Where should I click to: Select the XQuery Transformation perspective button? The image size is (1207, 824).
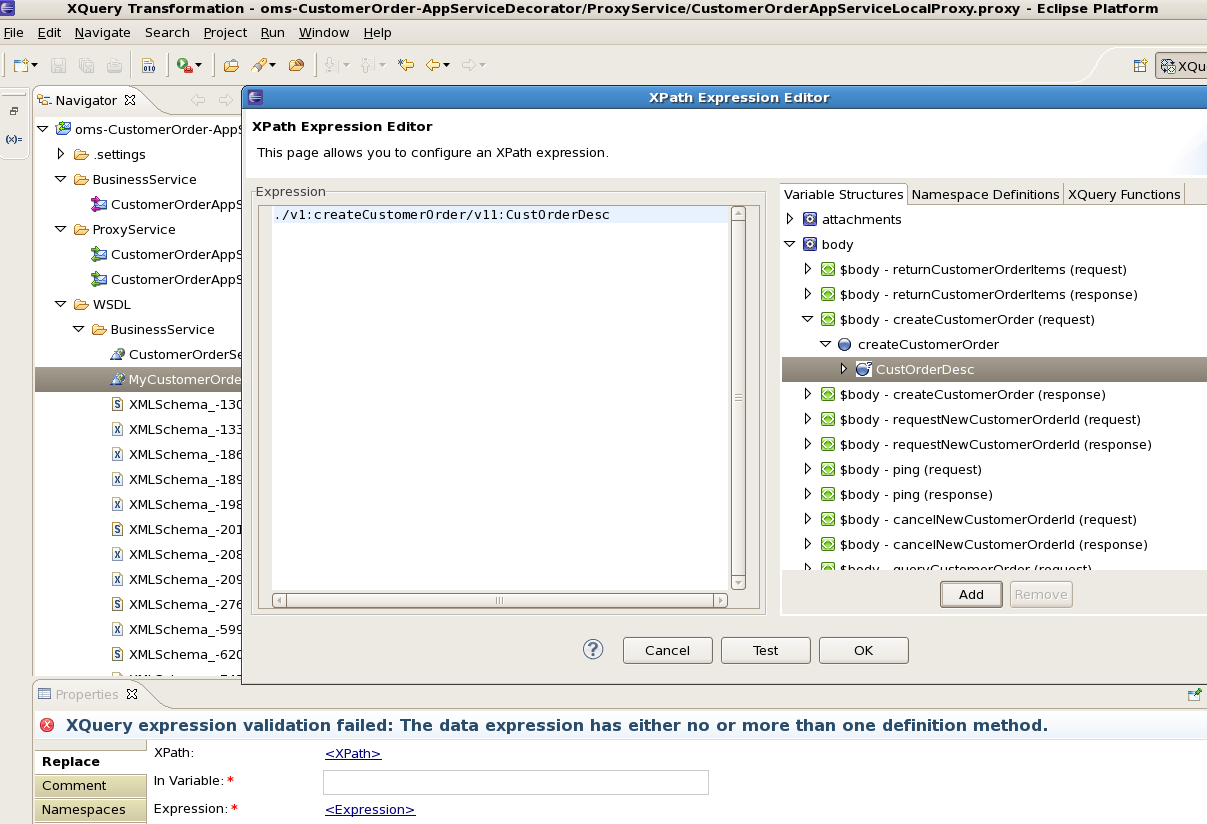pyautogui.click(x=1182, y=66)
